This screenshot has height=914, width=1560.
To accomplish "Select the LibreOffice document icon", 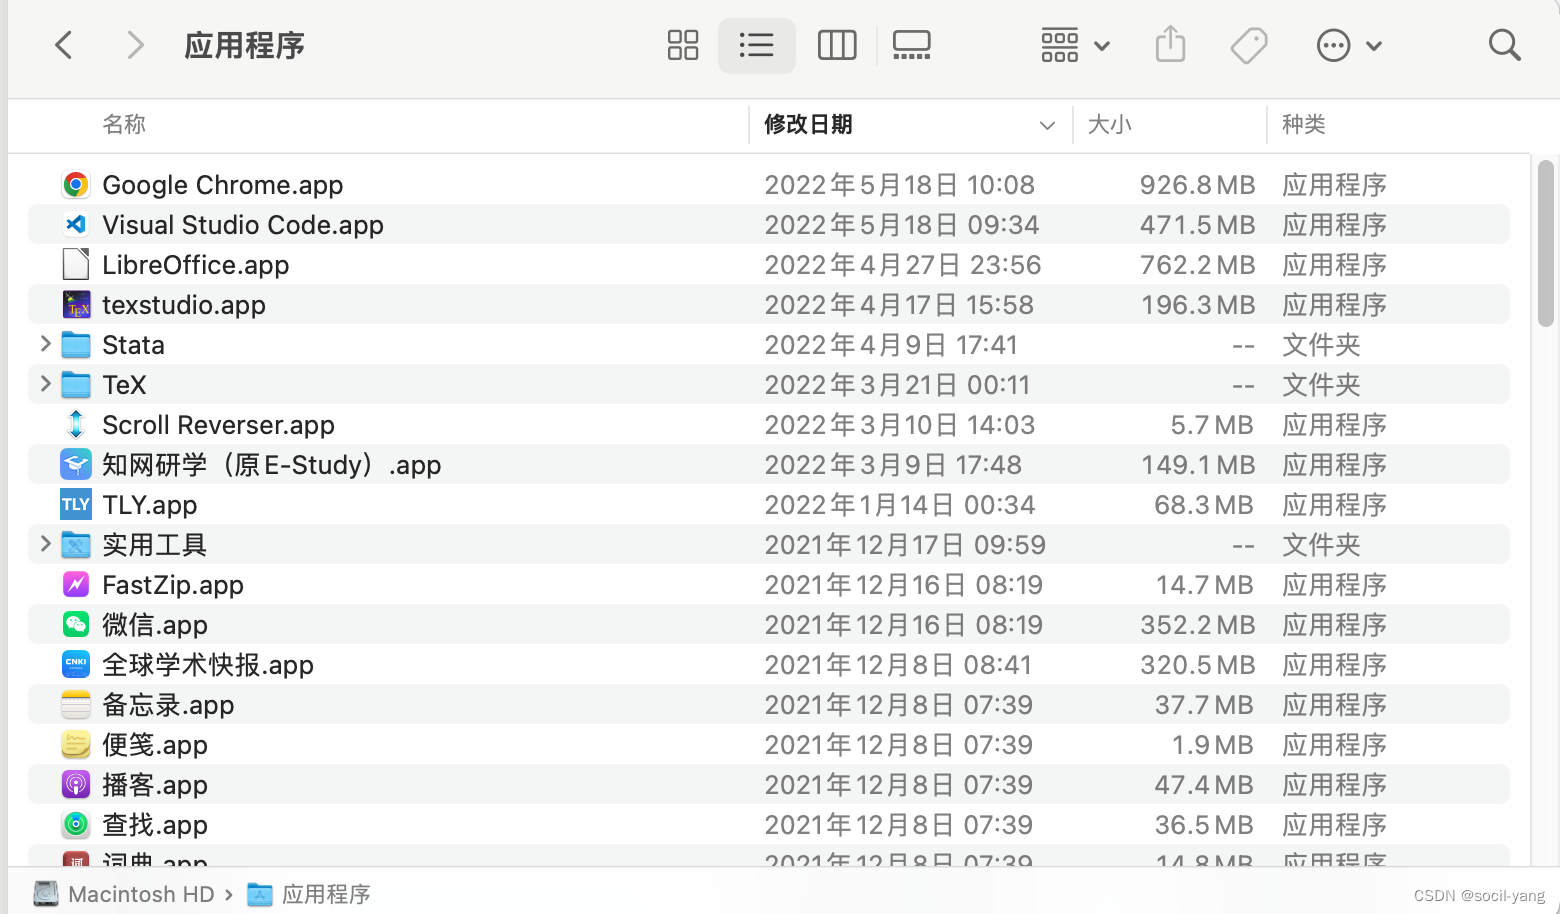I will 76,265.
